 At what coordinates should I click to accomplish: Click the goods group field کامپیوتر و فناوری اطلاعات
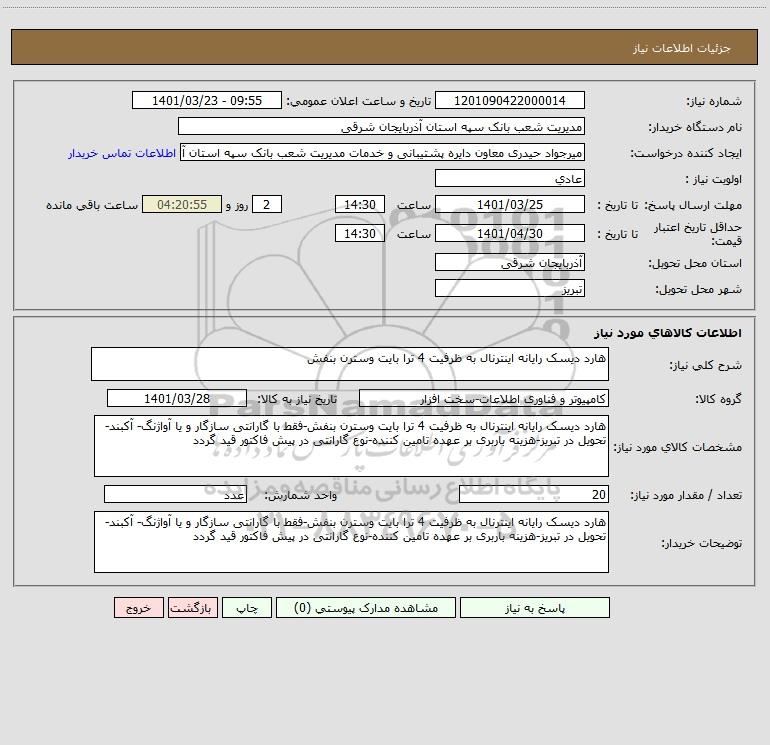point(484,398)
